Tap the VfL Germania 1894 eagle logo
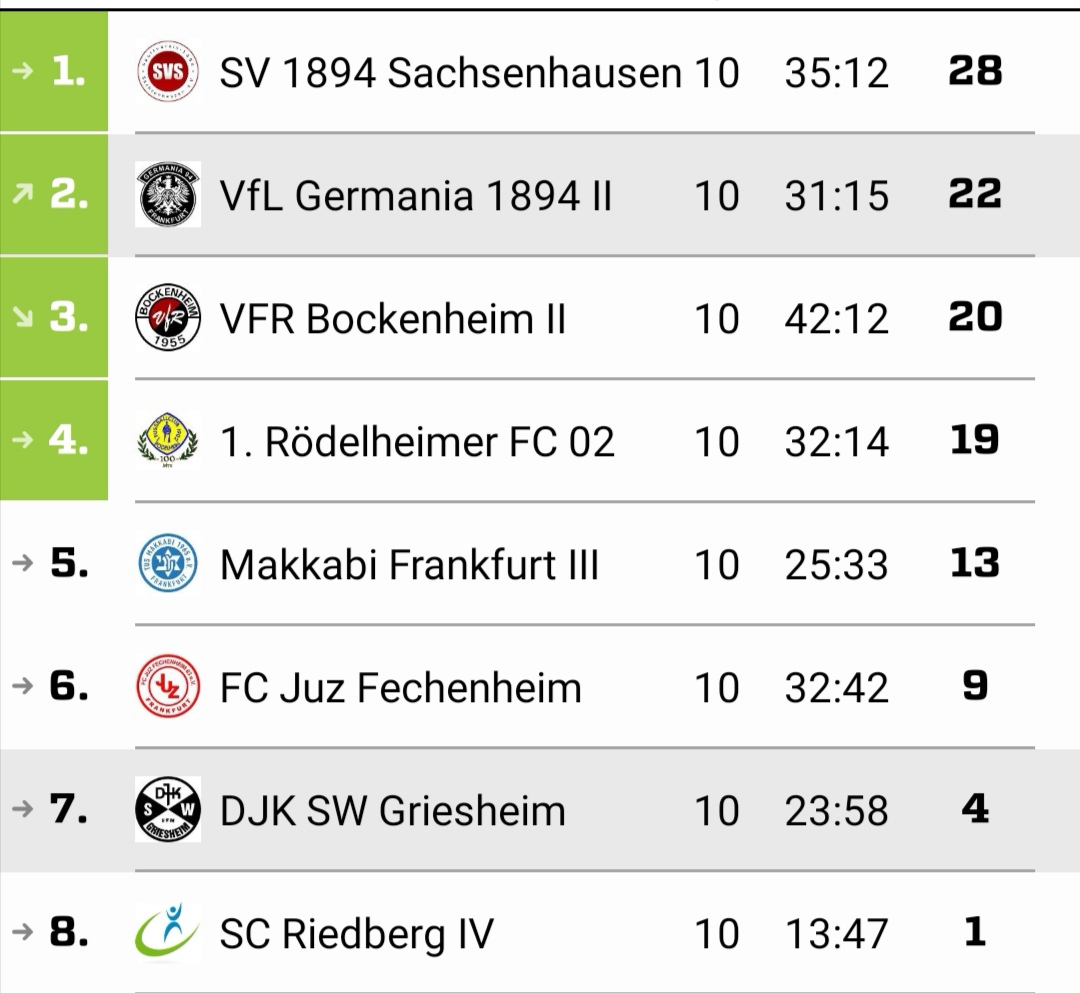The height and width of the screenshot is (993, 1080). [168, 194]
